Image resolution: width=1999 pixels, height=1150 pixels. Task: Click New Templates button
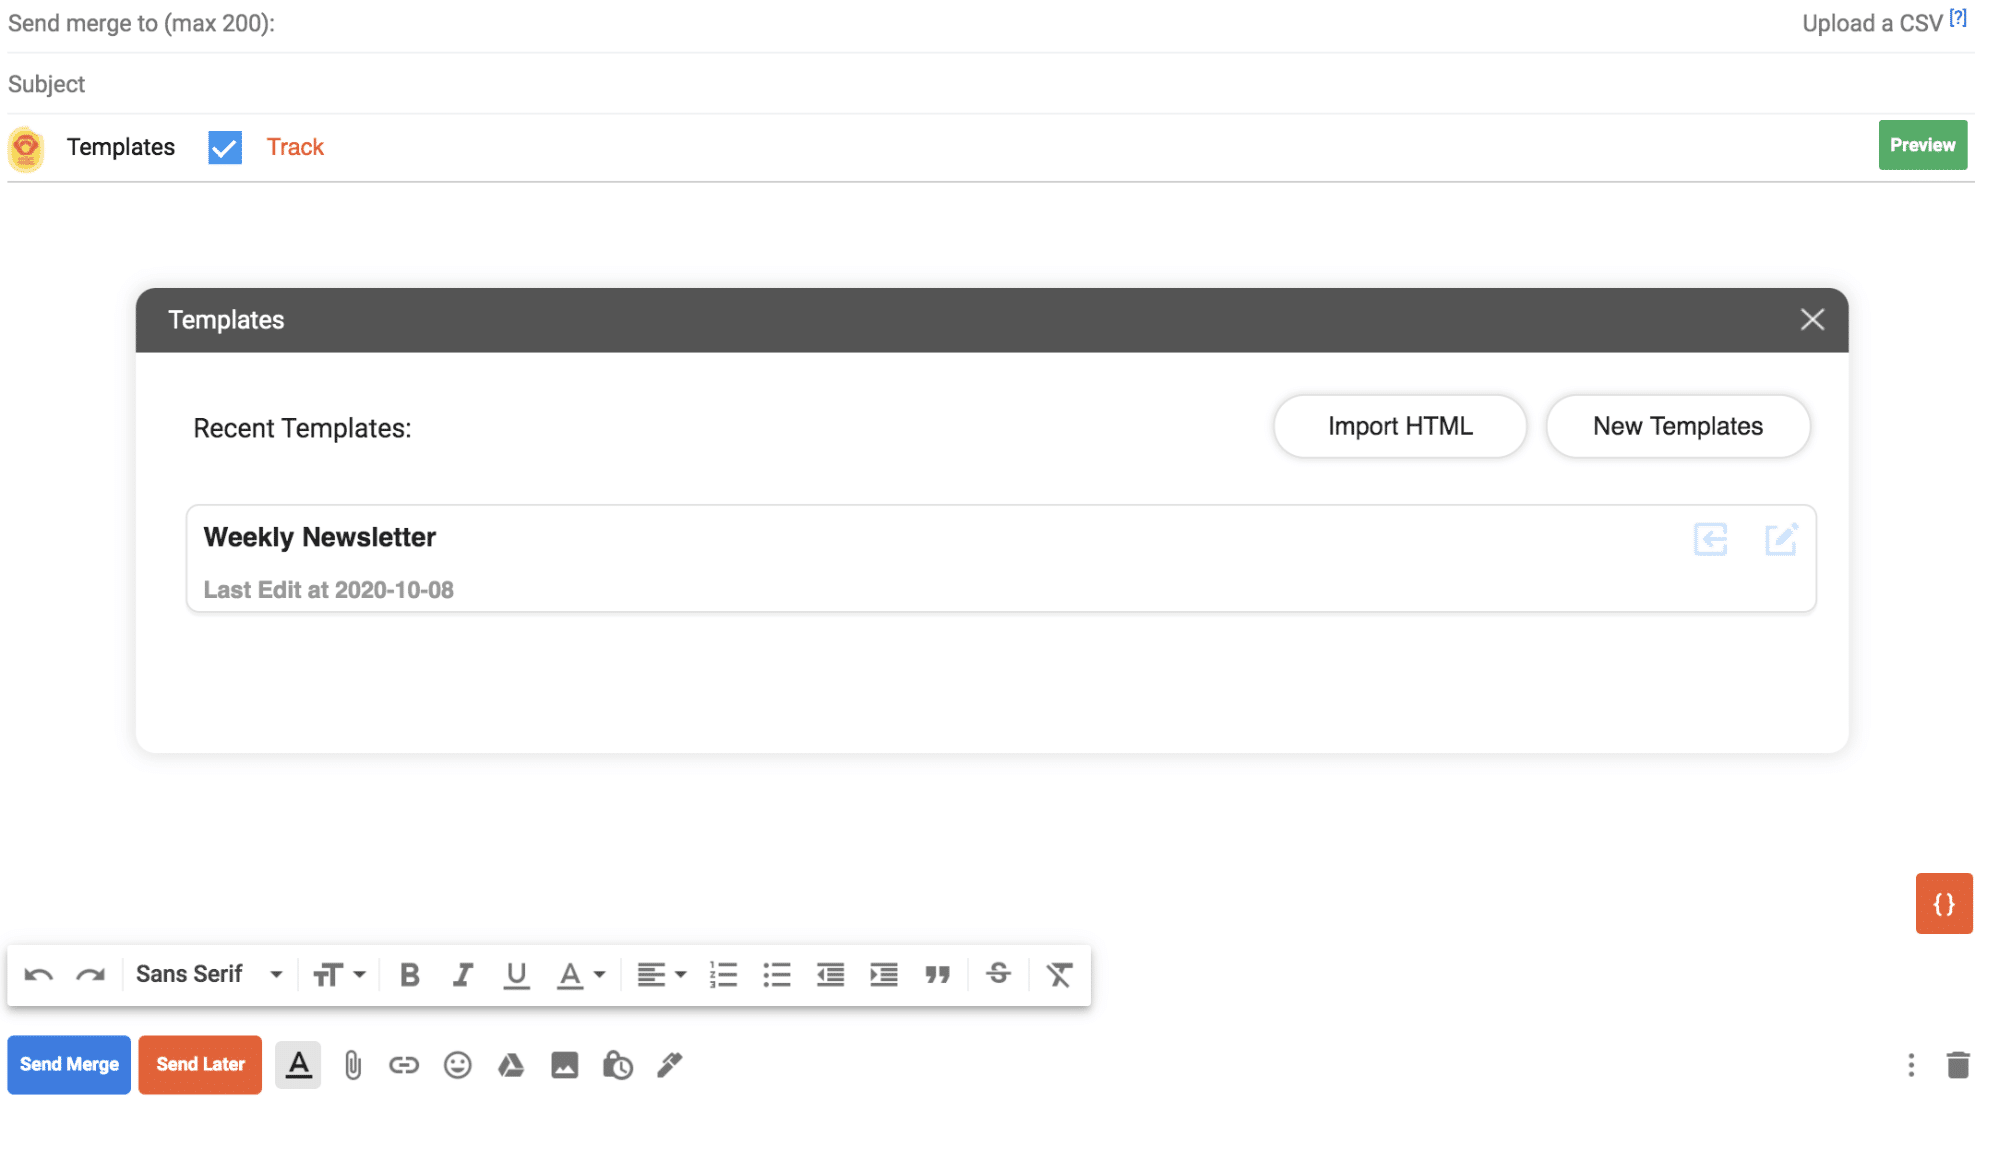pyautogui.click(x=1678, y=427)
